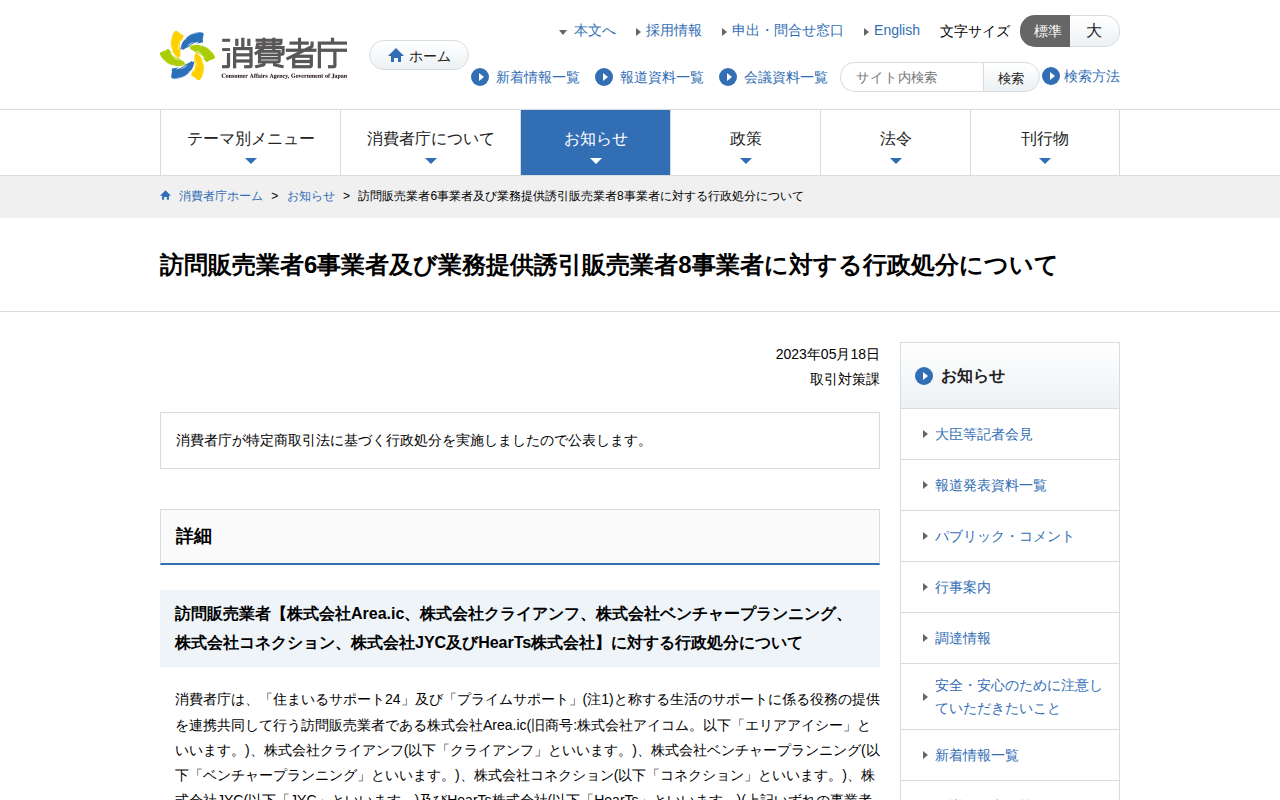Expand the テーマ別メニュー dropdown
The height and width of the screenshot is (800, 1280).
pos(251,142)
